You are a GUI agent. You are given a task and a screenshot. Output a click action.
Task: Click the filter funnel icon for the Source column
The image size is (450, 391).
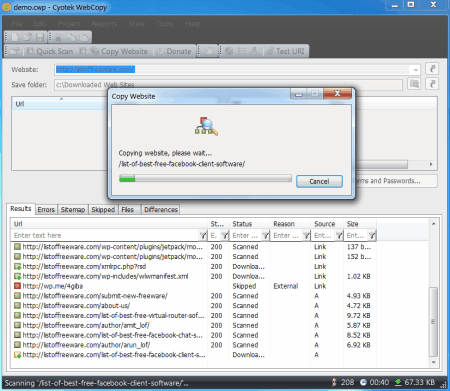(x=339, y=236)
